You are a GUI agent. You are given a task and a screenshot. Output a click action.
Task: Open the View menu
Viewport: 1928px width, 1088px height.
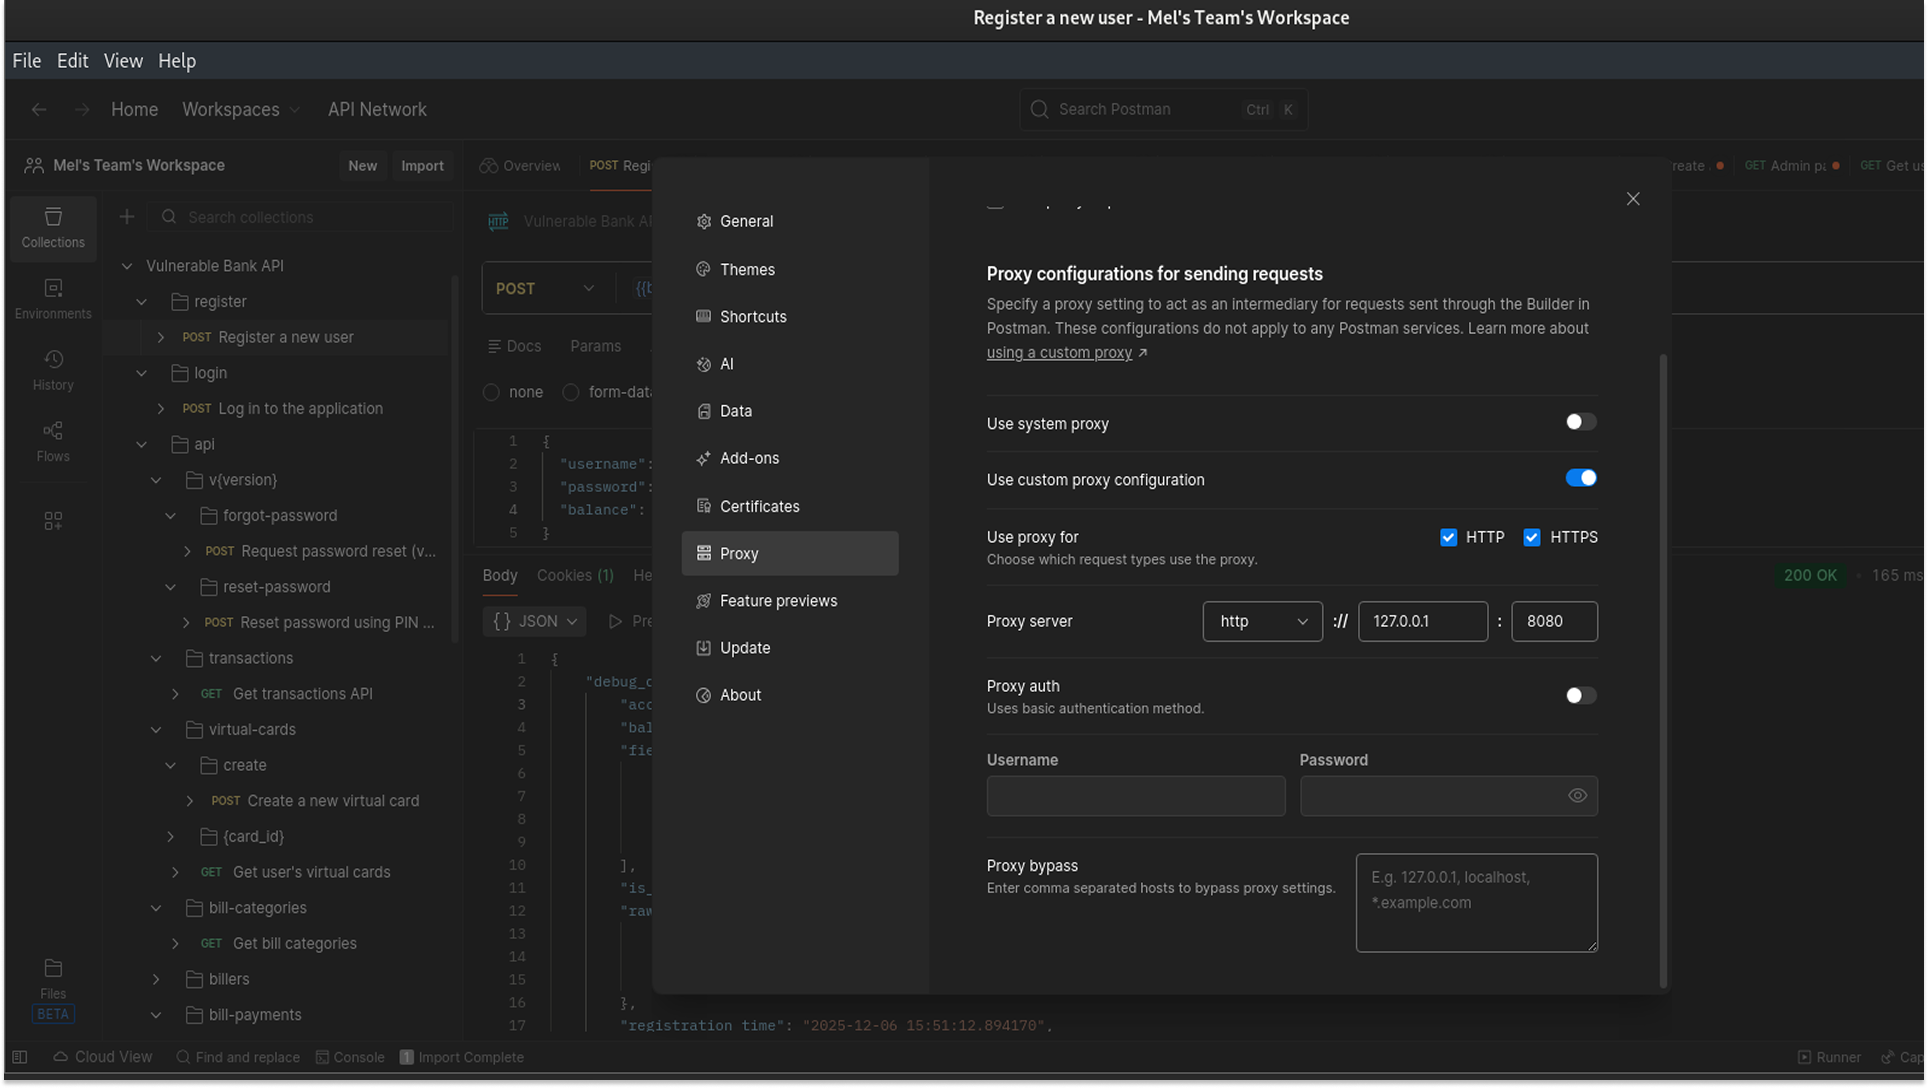[x=123, y=61]
